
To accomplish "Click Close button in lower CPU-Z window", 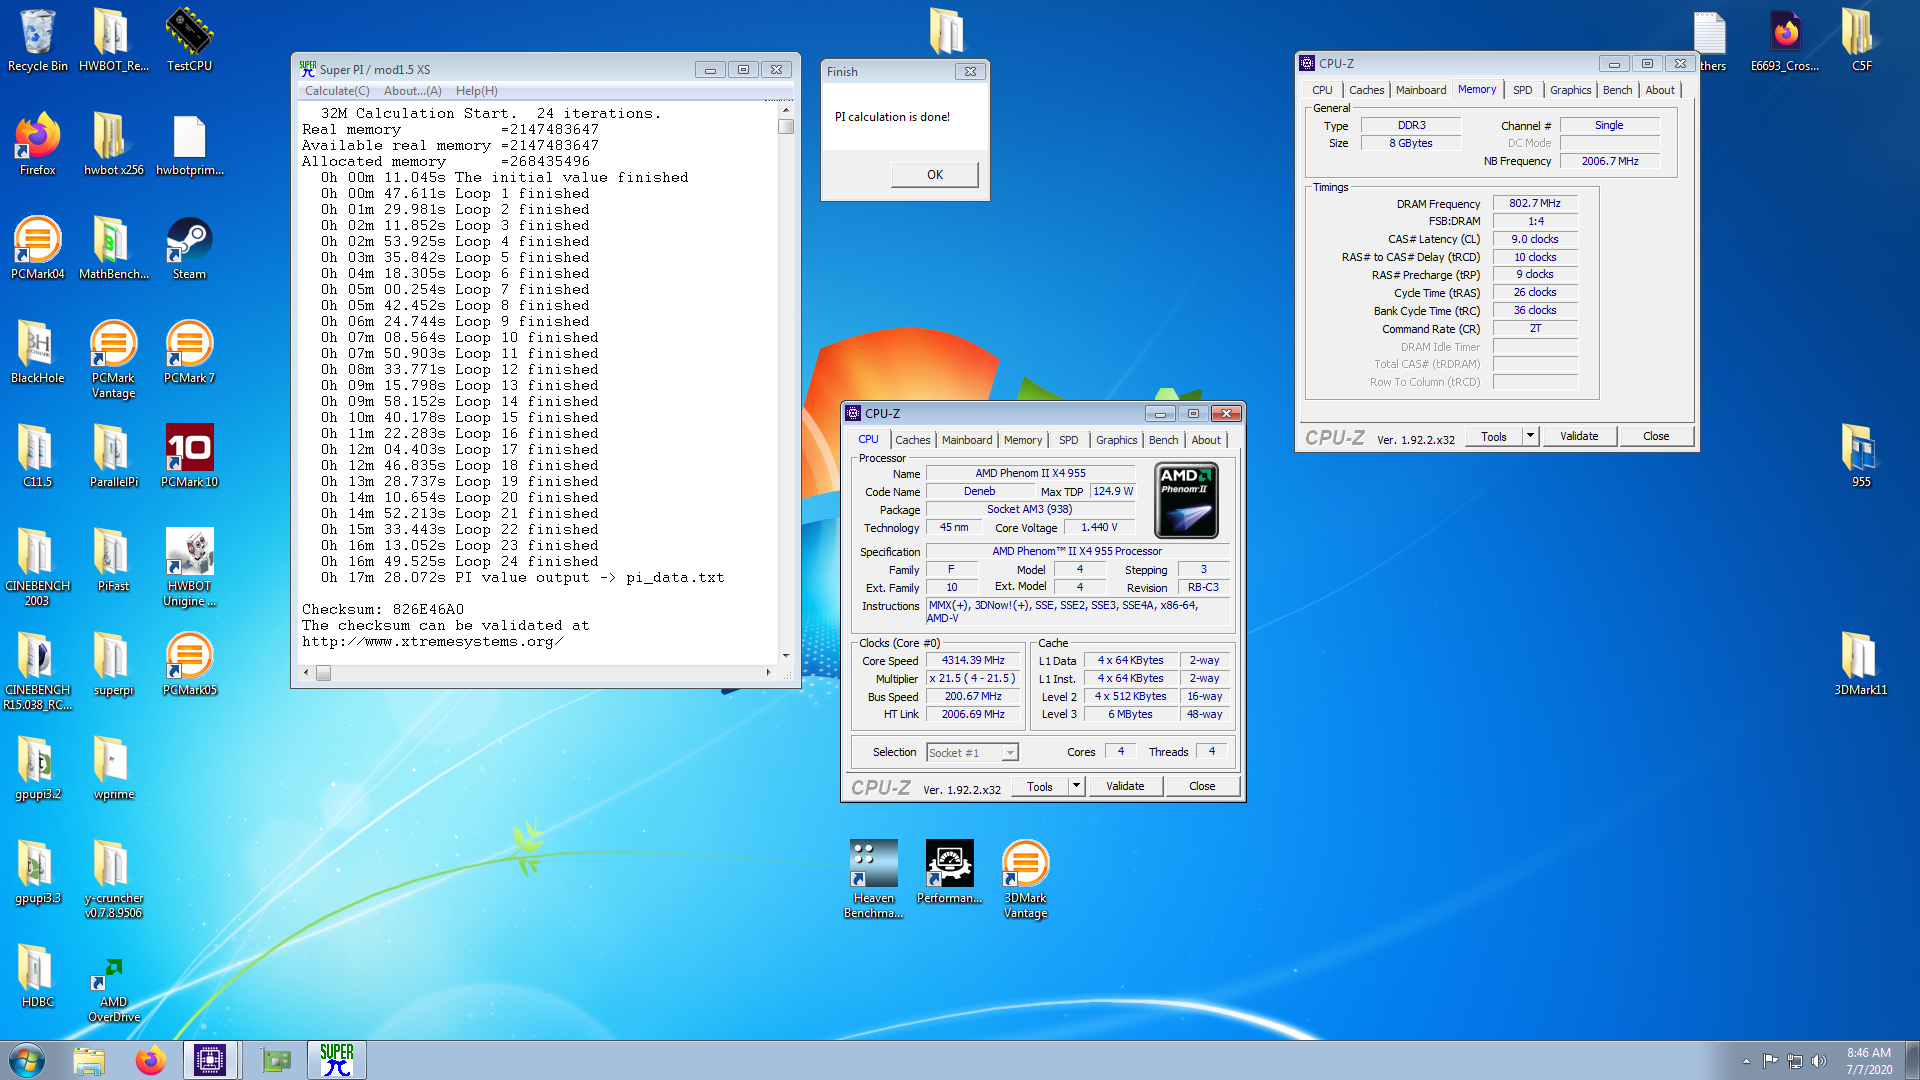I will (1202, 786).
